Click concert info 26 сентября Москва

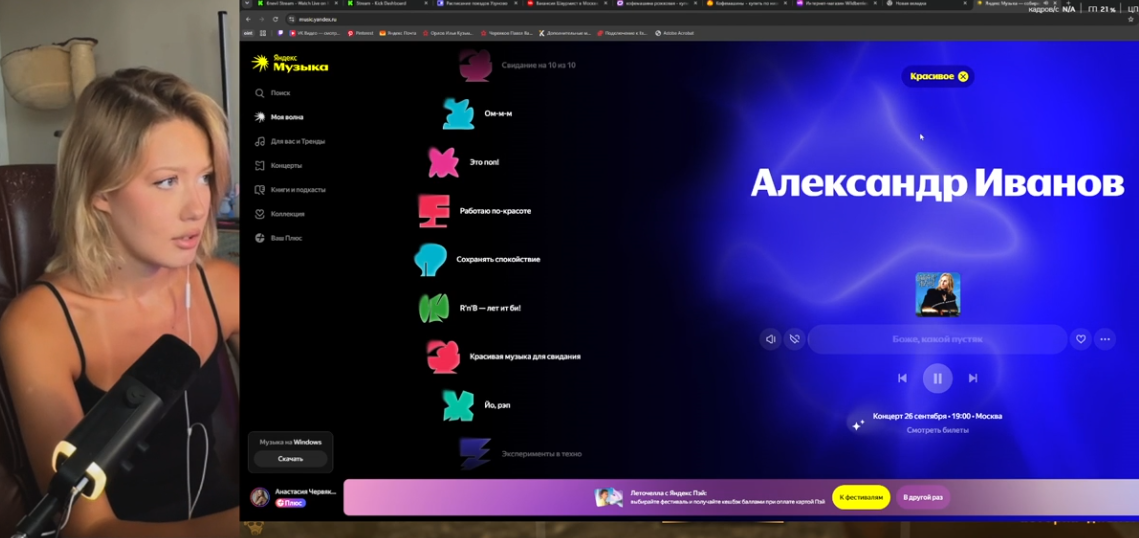click(x=937, y=417)
